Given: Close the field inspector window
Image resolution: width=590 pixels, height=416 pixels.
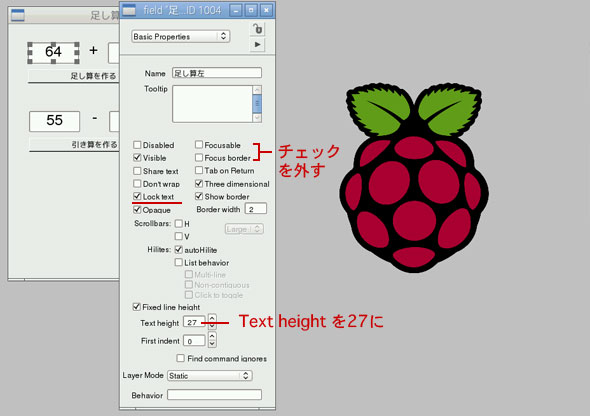Looking at the screenshot, I should pos(266,11).
